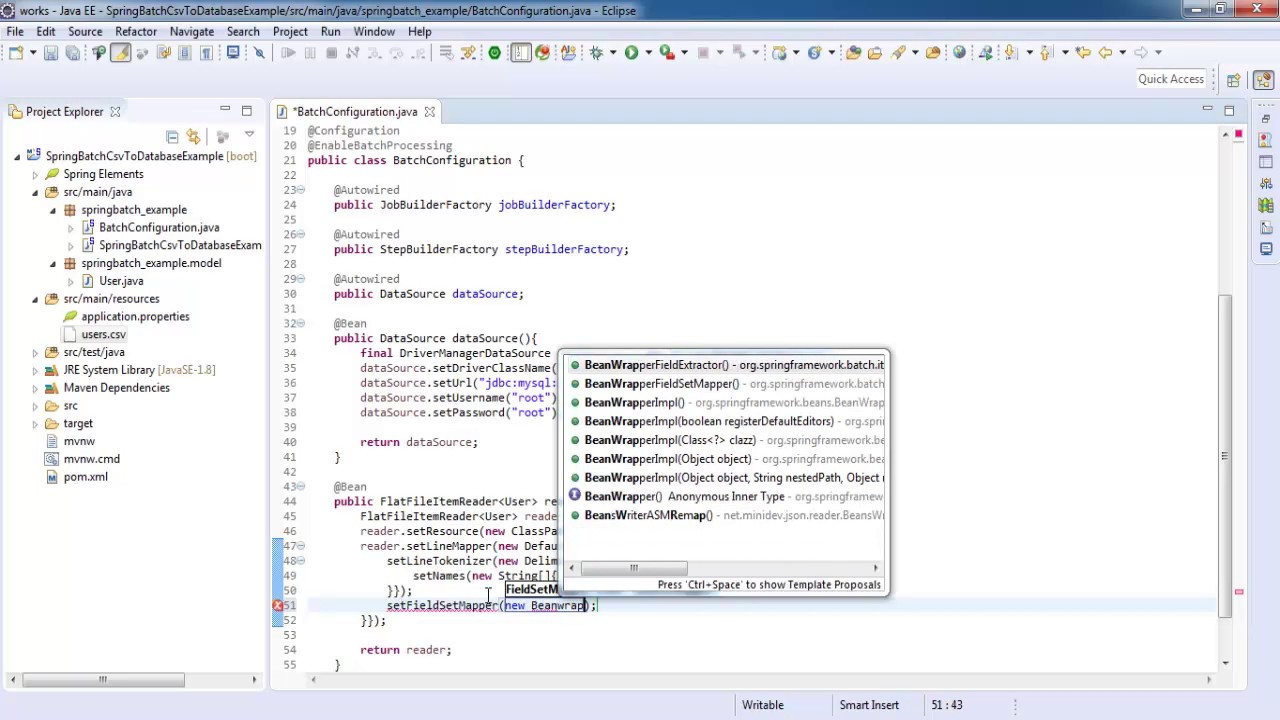Image resolution: width=1280 pixels, height=720 pixels.
Task: Open the Project Explorer view menu dropdown
Action: (249, 136)
